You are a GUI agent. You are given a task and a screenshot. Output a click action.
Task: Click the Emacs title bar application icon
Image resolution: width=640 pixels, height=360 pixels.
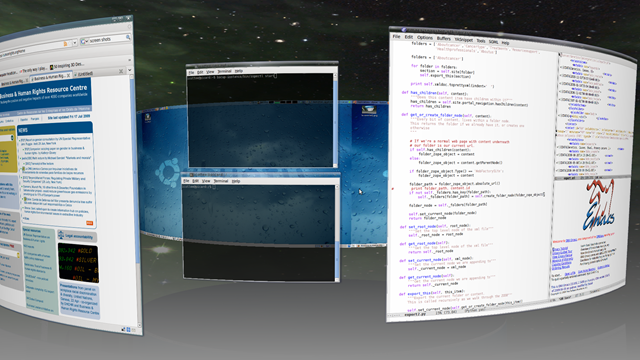coord(404,30)
